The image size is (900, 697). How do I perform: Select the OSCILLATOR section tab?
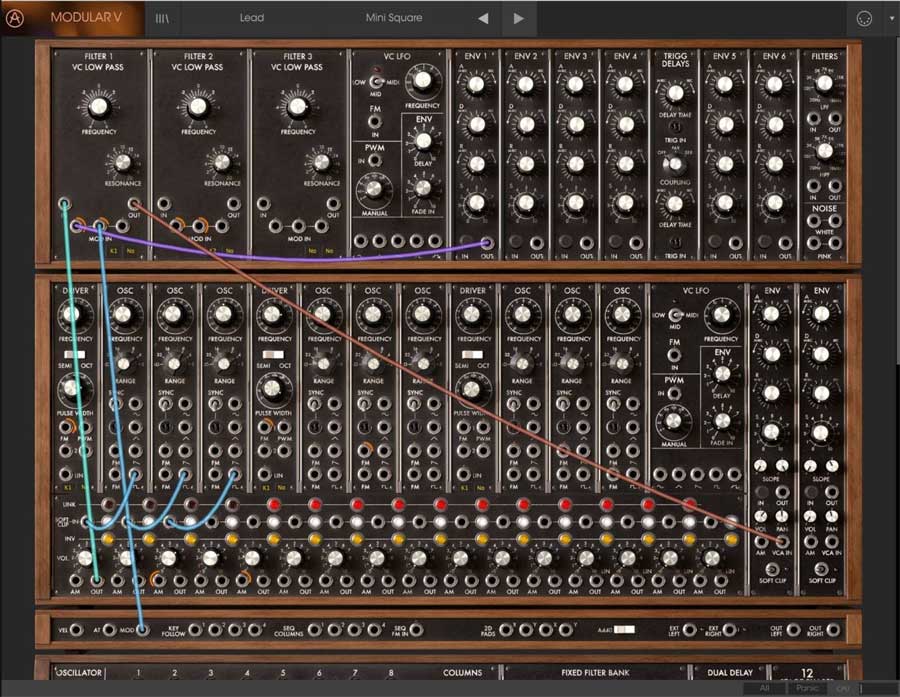pyautogui.click(x=79, y=672)
